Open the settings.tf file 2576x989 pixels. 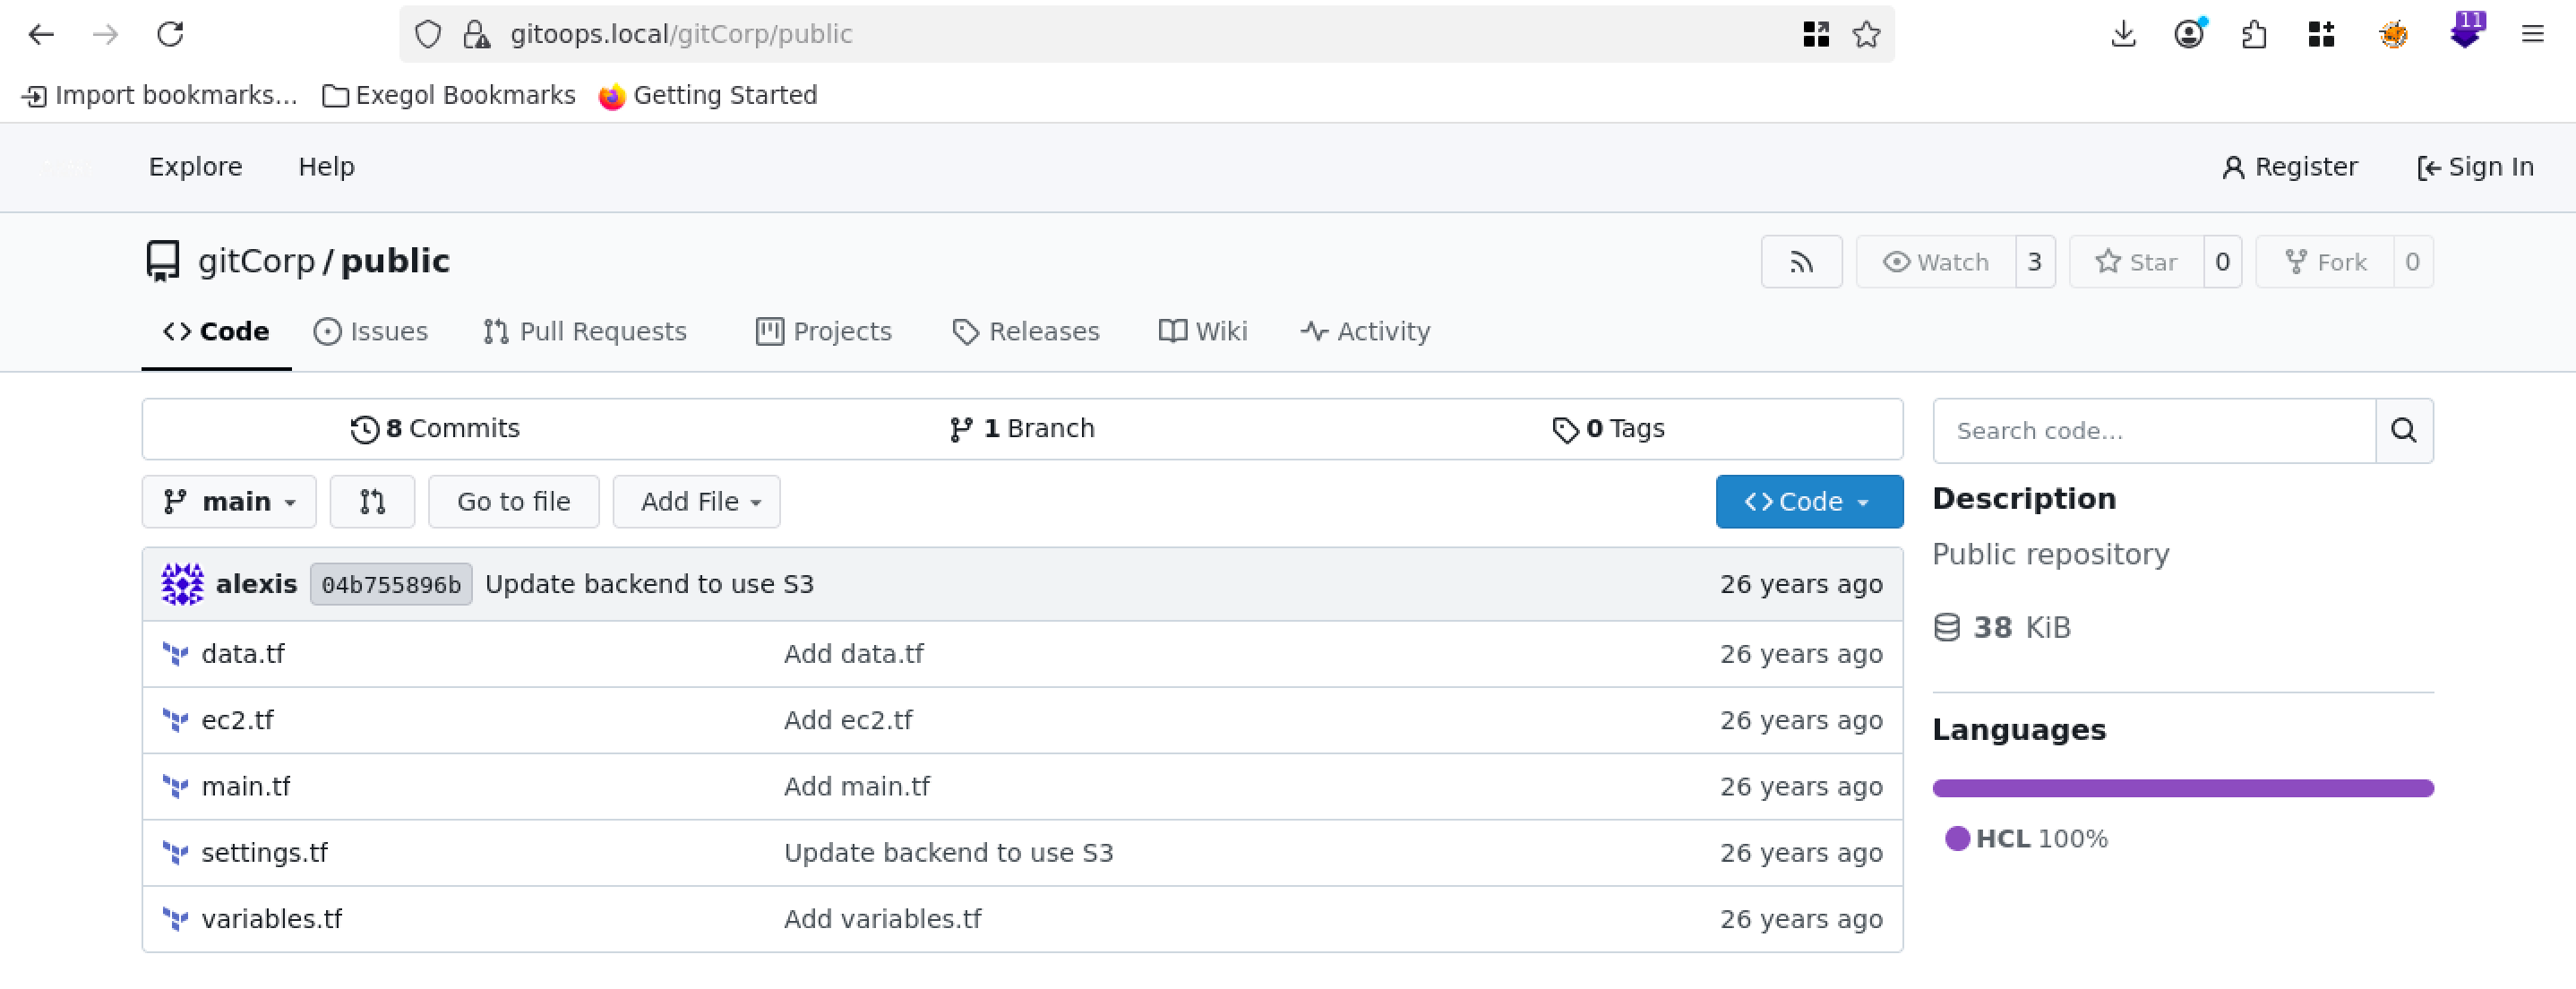[x=264, y=852]
